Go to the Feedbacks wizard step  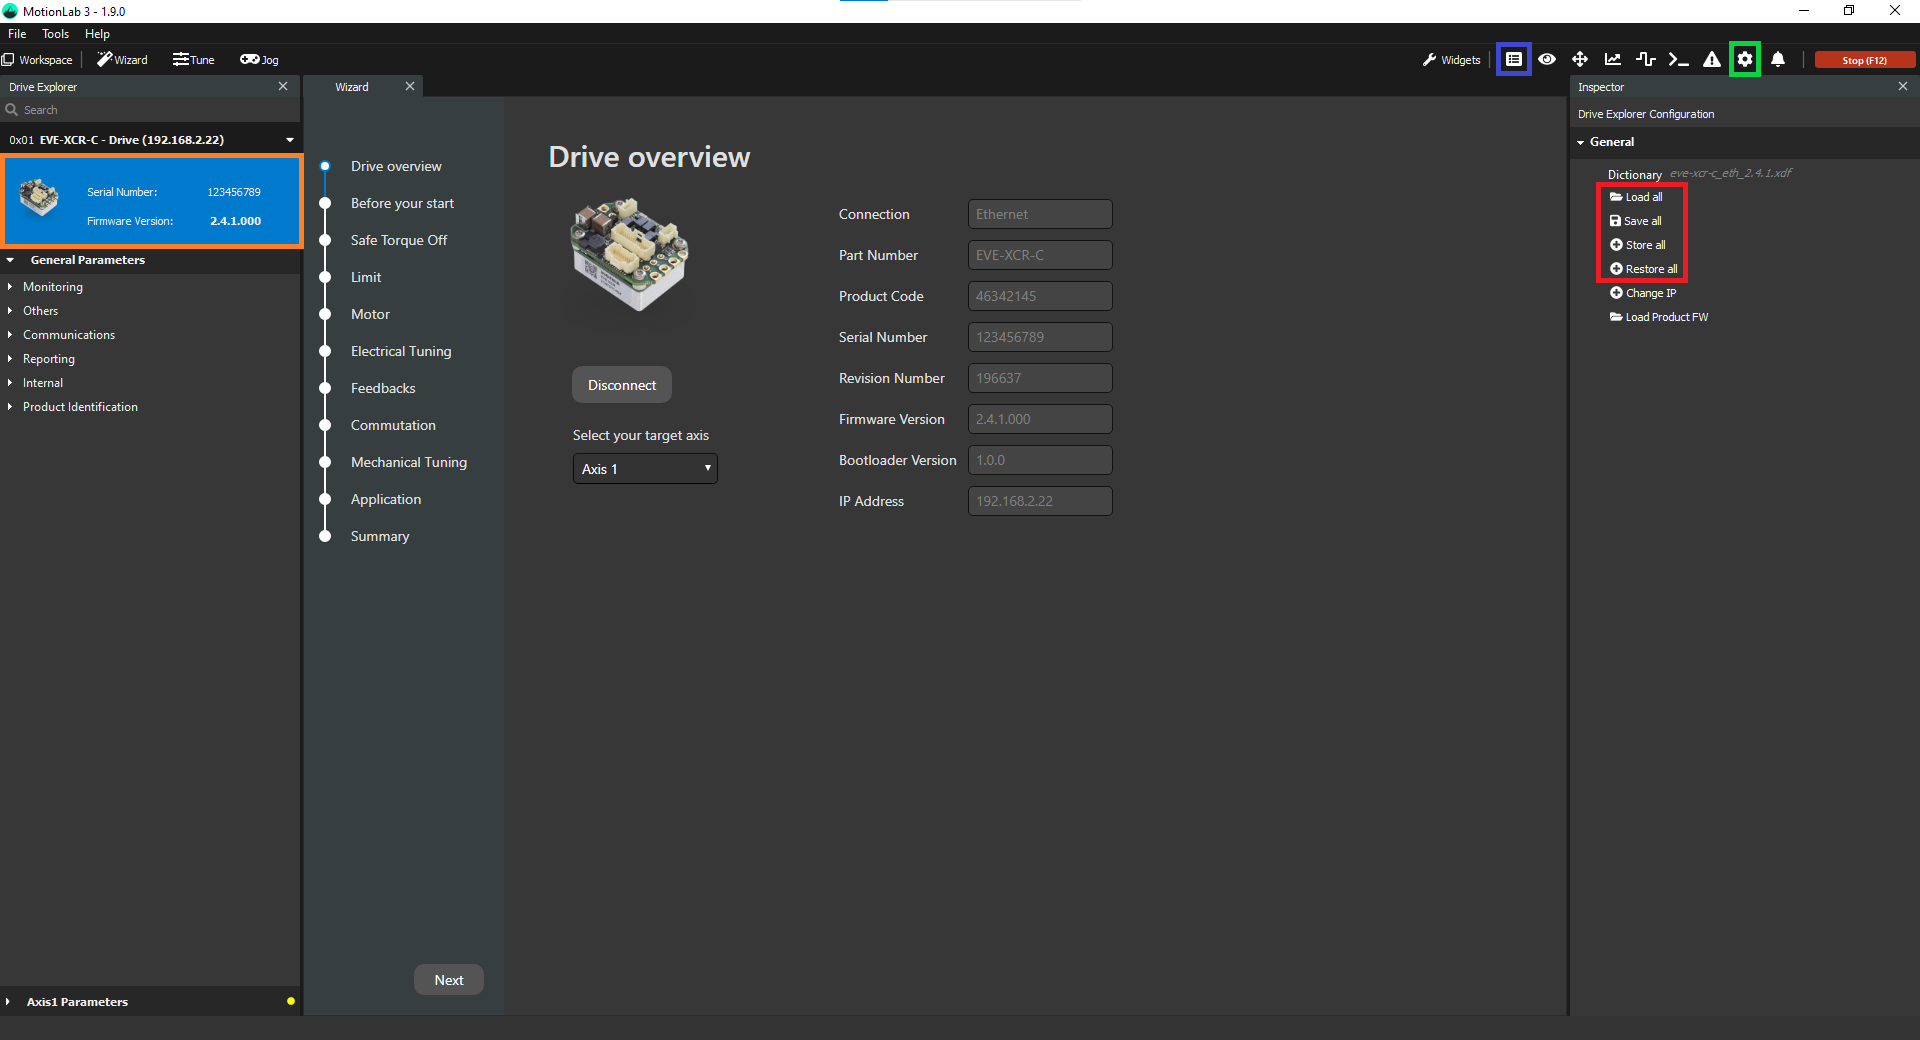(383, 388)
